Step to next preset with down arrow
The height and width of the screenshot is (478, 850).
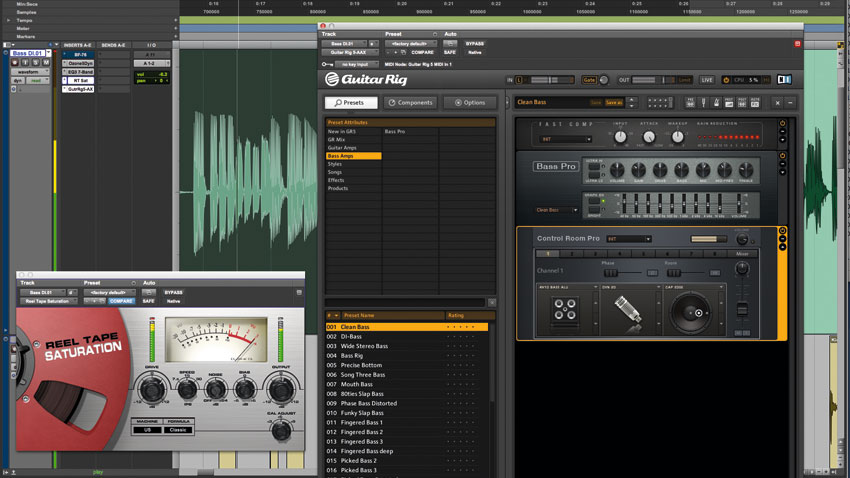(x=632, y=106)
